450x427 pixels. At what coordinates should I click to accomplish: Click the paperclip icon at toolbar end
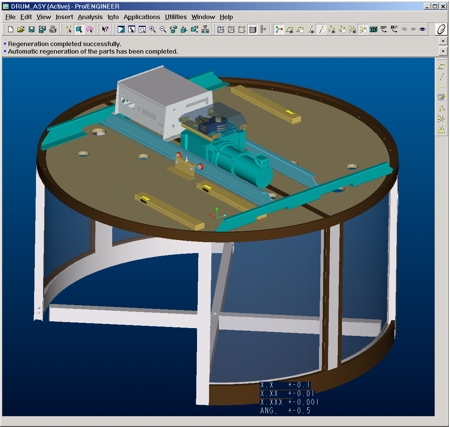pos(441,29)
